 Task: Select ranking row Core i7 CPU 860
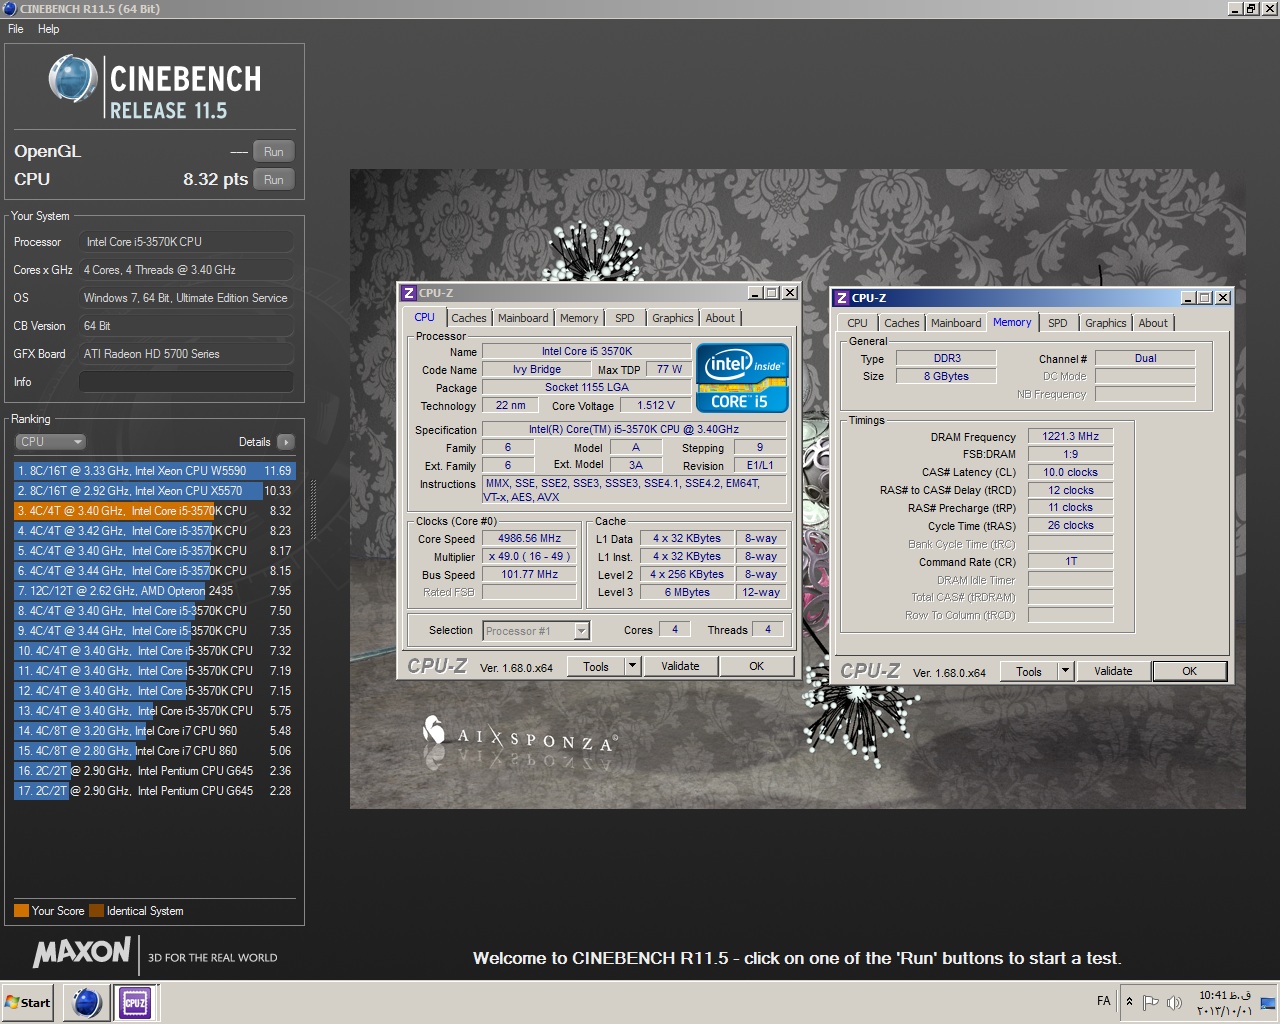(155, 751)
